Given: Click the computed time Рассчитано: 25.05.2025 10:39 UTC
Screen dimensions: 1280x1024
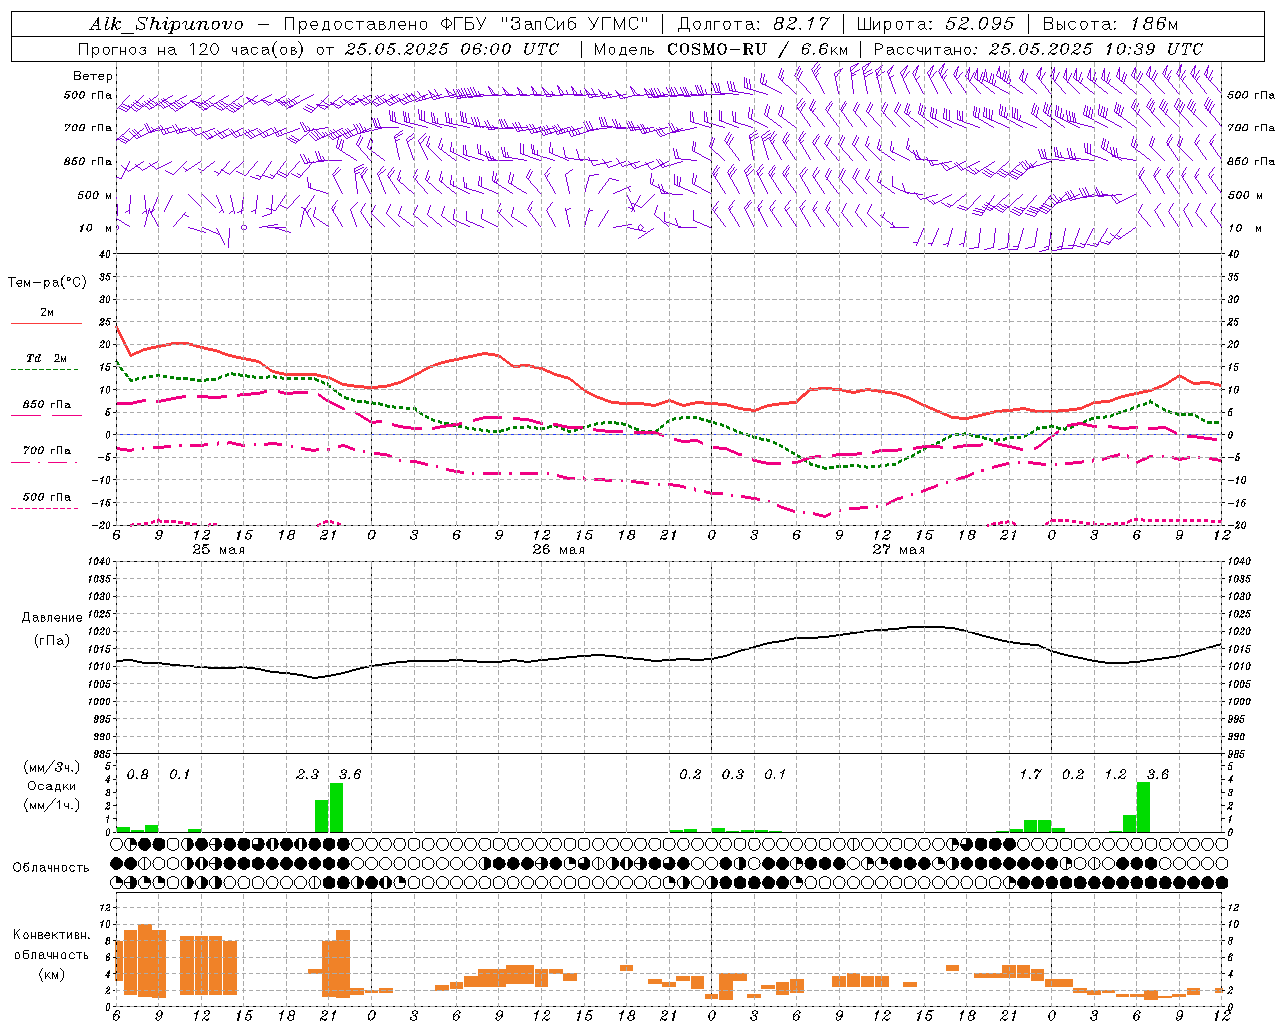Looking at the screenshot, I should (1038, 49).
